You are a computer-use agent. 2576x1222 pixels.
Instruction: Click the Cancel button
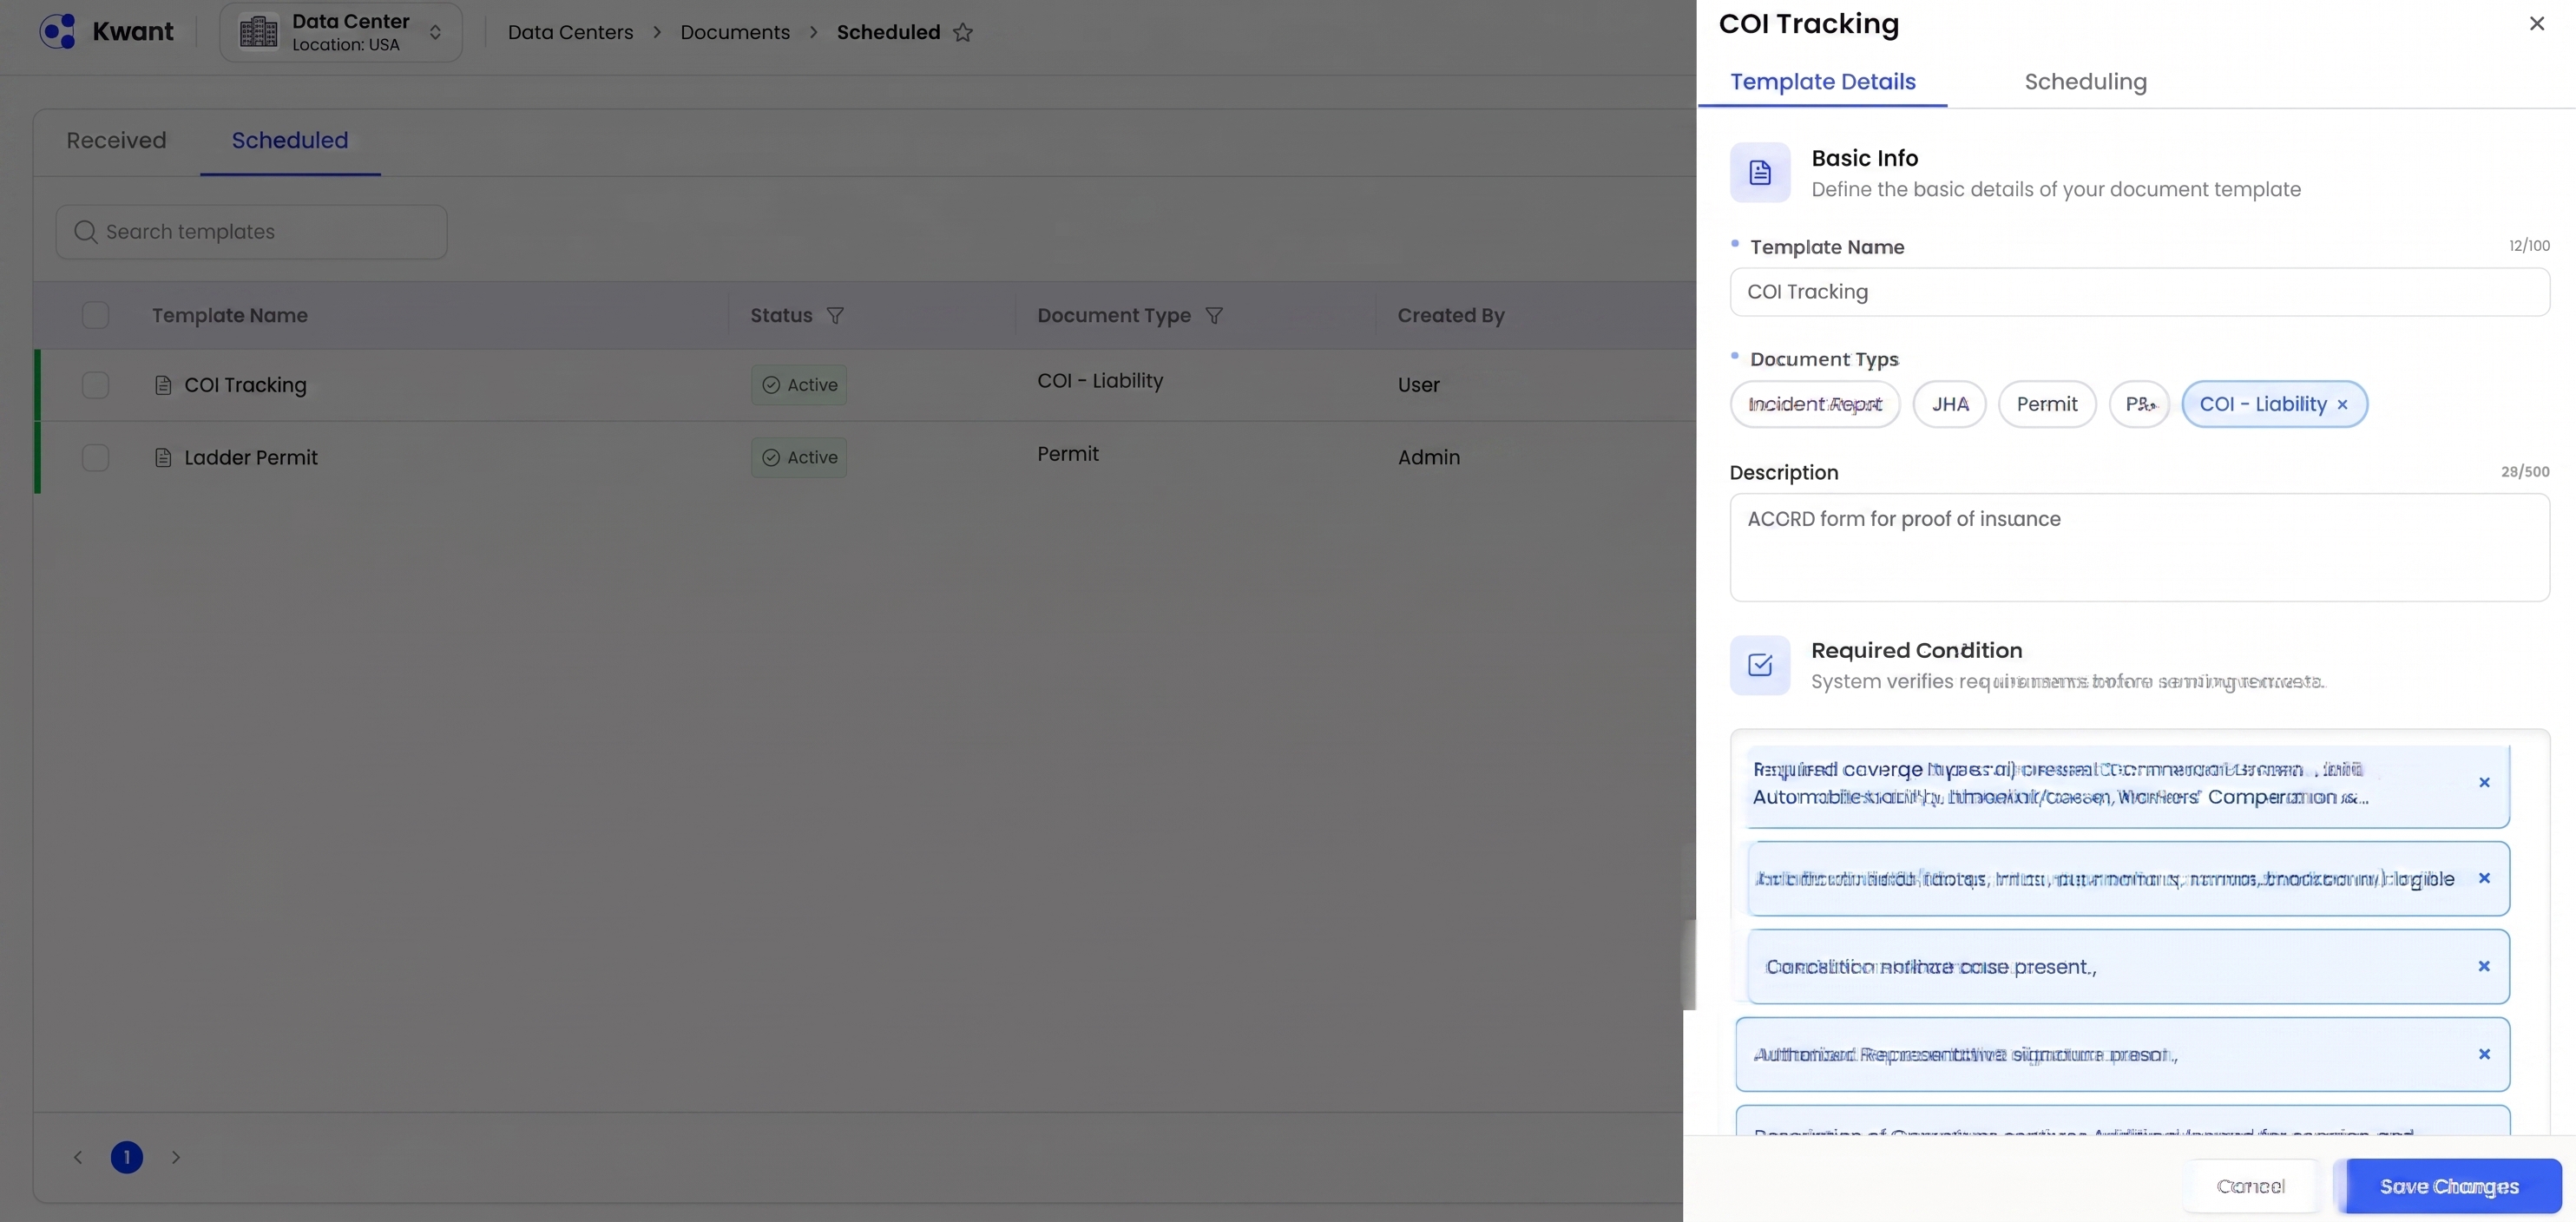2250,1186
